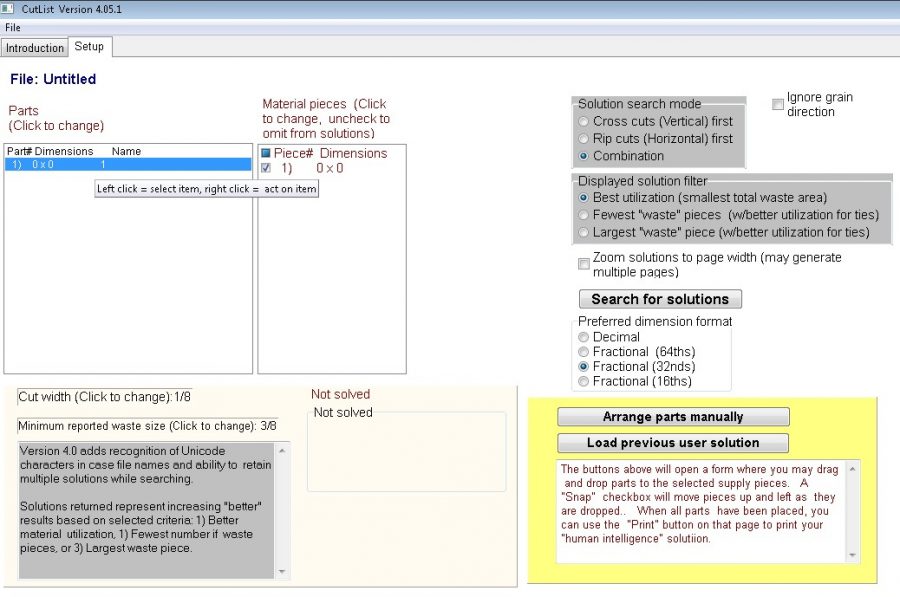Switch to the Introduction tab
Viewport: 900px width, 597px height.
pyautogui.click(x=34, y=48)
